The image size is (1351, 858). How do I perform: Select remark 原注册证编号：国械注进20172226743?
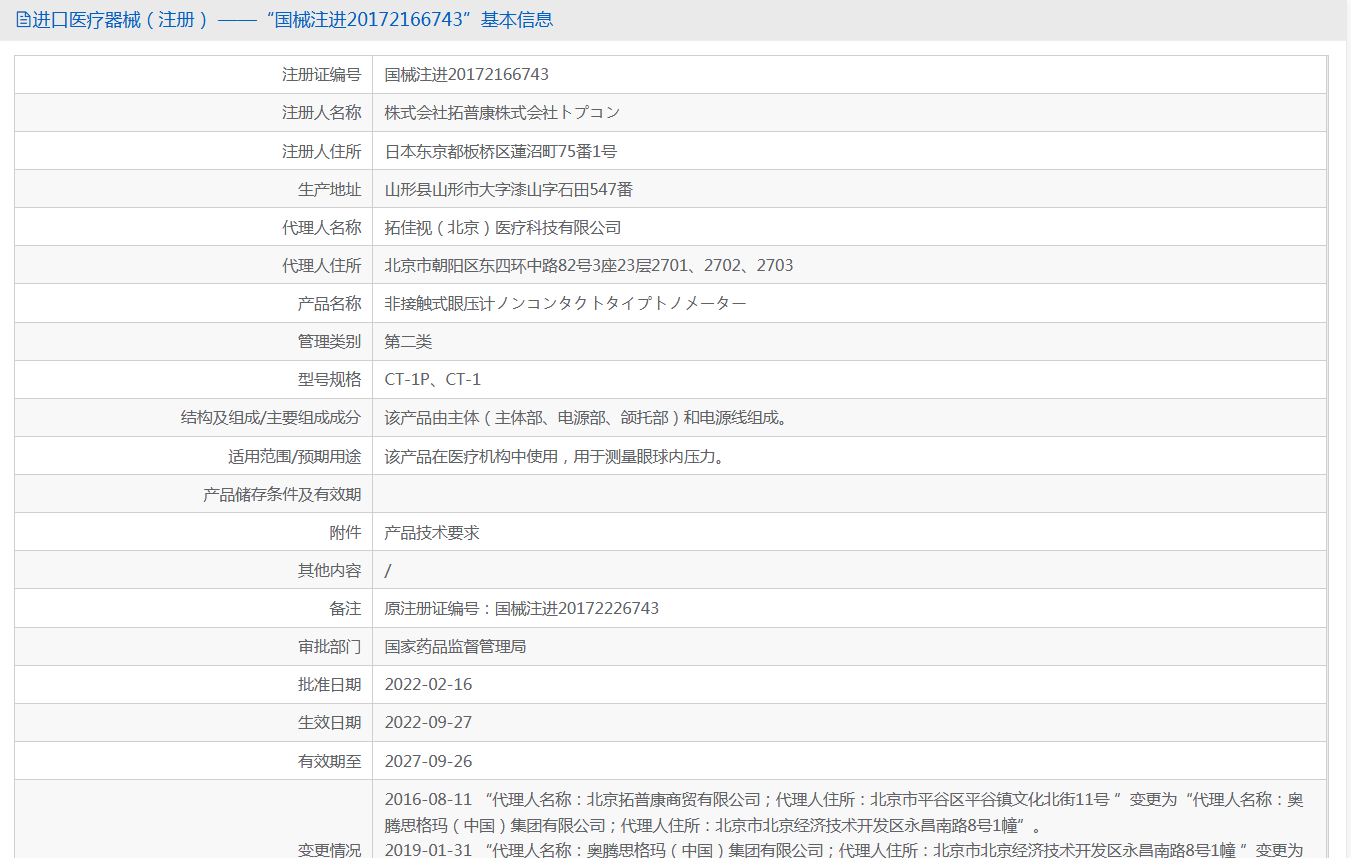pos(522,608)
